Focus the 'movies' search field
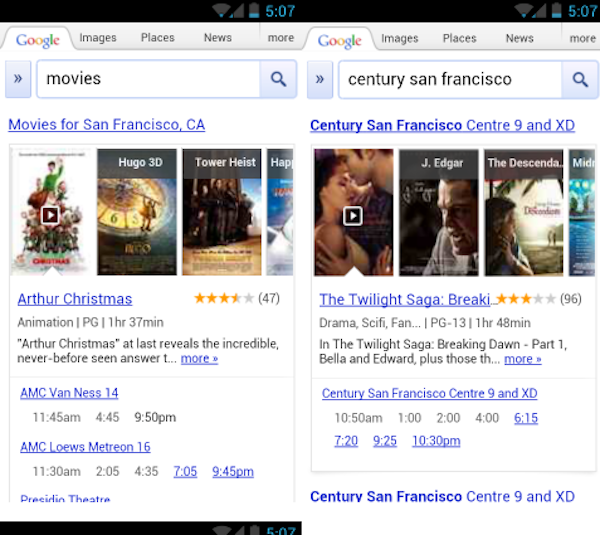 [148, 79]
